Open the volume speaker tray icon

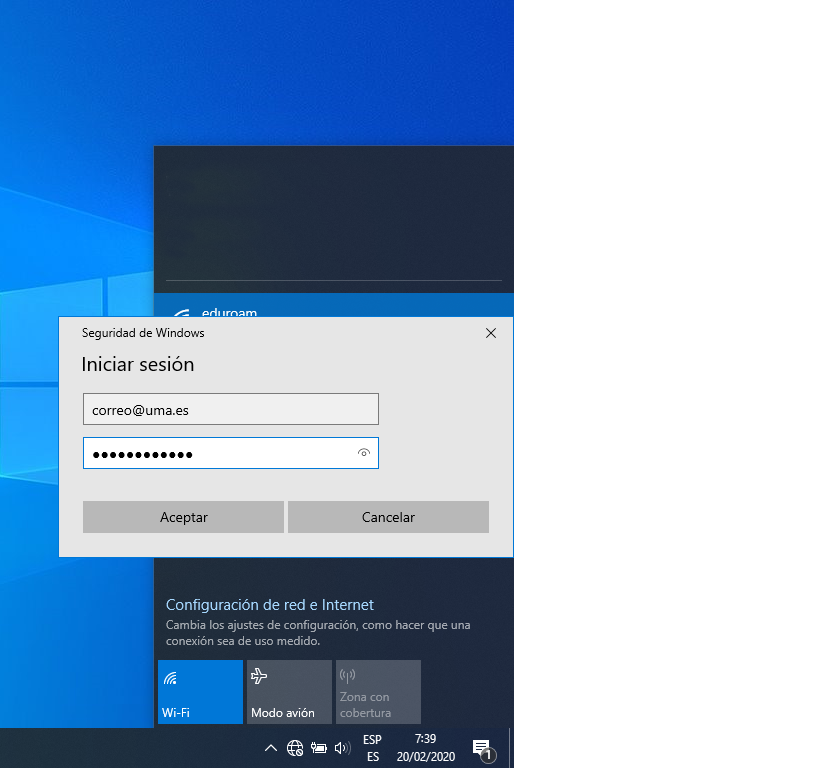(x=342, y=748)
